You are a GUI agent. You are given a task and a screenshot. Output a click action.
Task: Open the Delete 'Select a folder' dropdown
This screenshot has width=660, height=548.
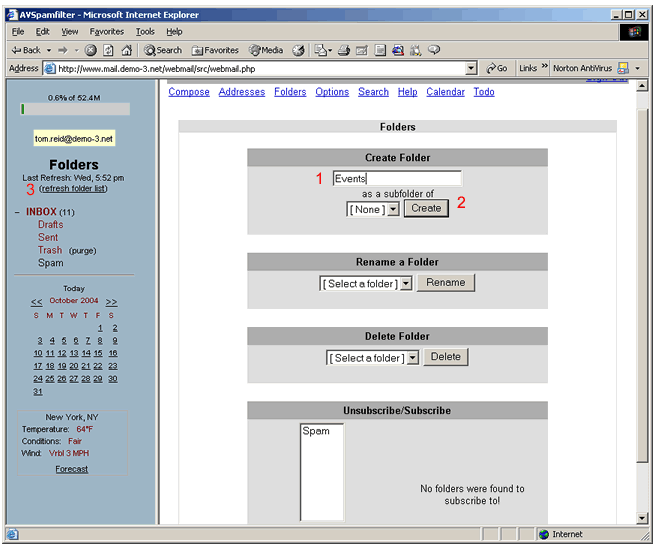(x=372, y=358)
